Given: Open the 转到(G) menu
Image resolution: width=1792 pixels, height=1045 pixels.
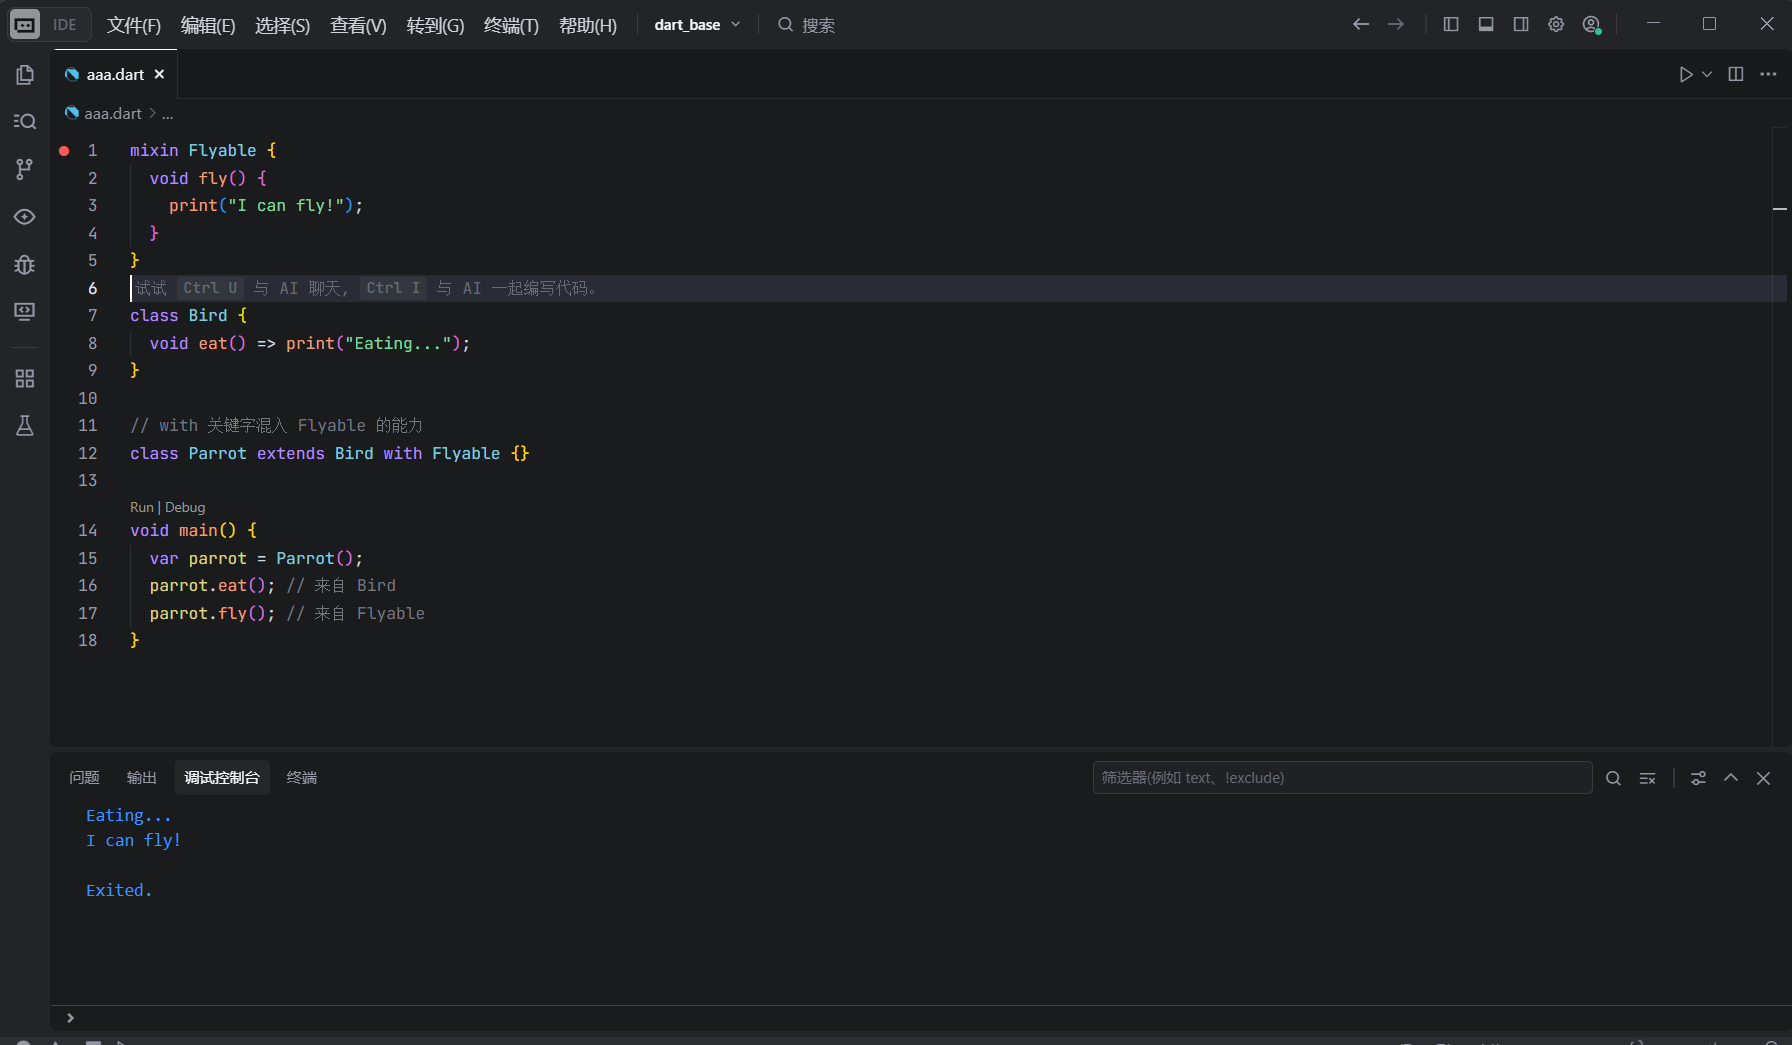Looking at the screenshot, I should [x=435, y=25].
